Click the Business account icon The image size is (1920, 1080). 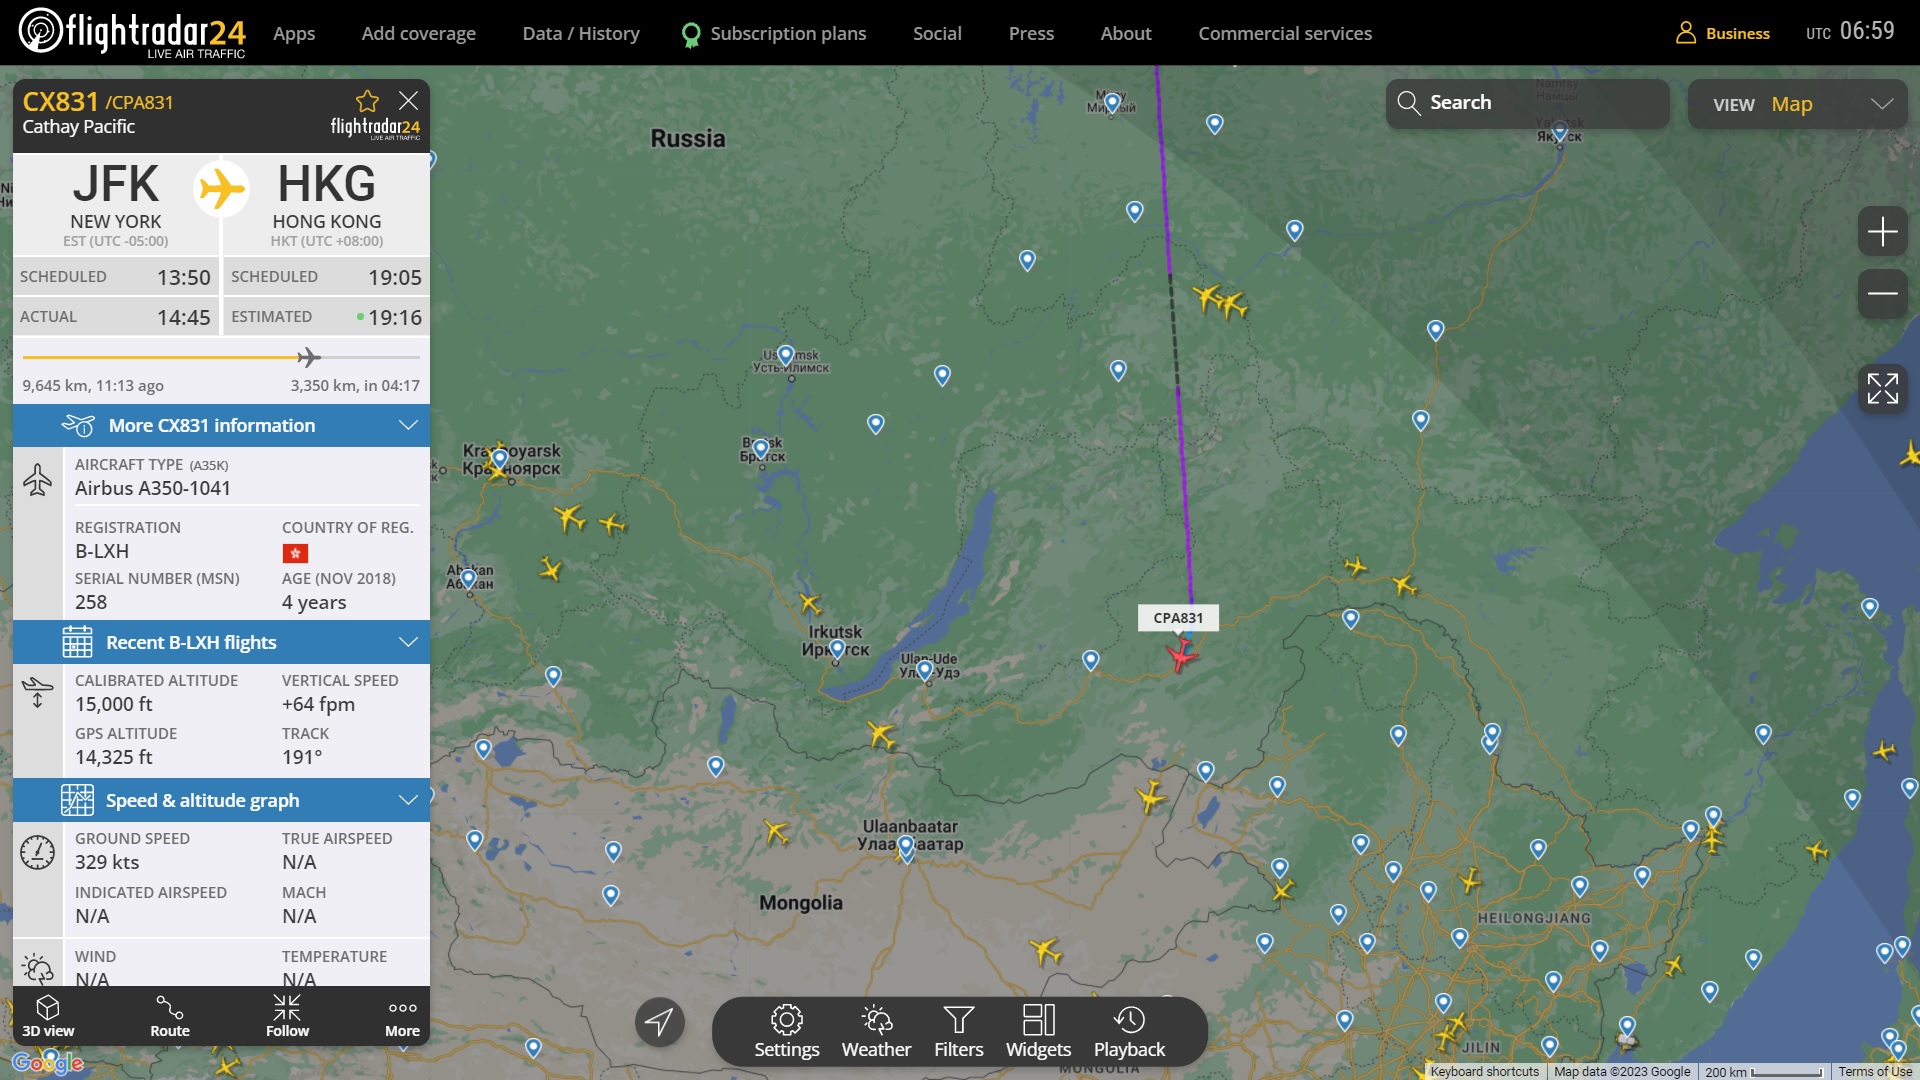1686,33
